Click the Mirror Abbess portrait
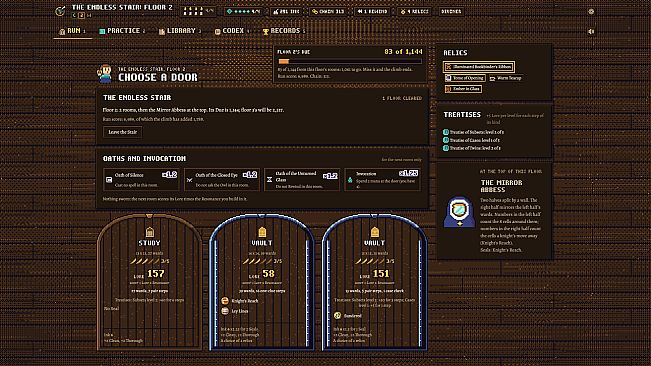Screen dimensions: 651x366 tap(459, 212)
